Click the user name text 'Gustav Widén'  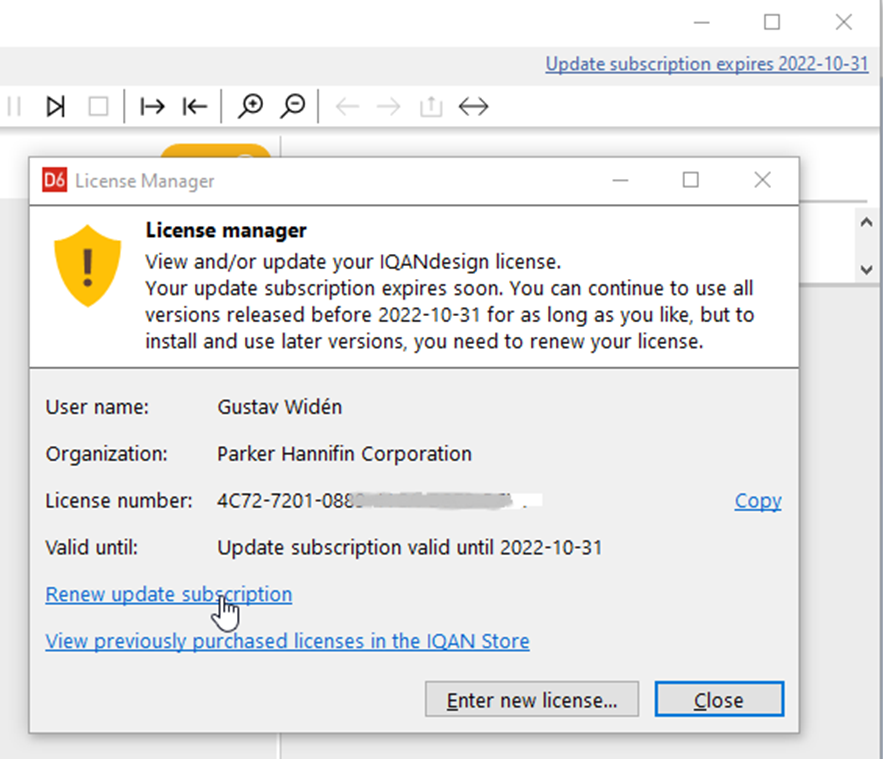[280, 407]
